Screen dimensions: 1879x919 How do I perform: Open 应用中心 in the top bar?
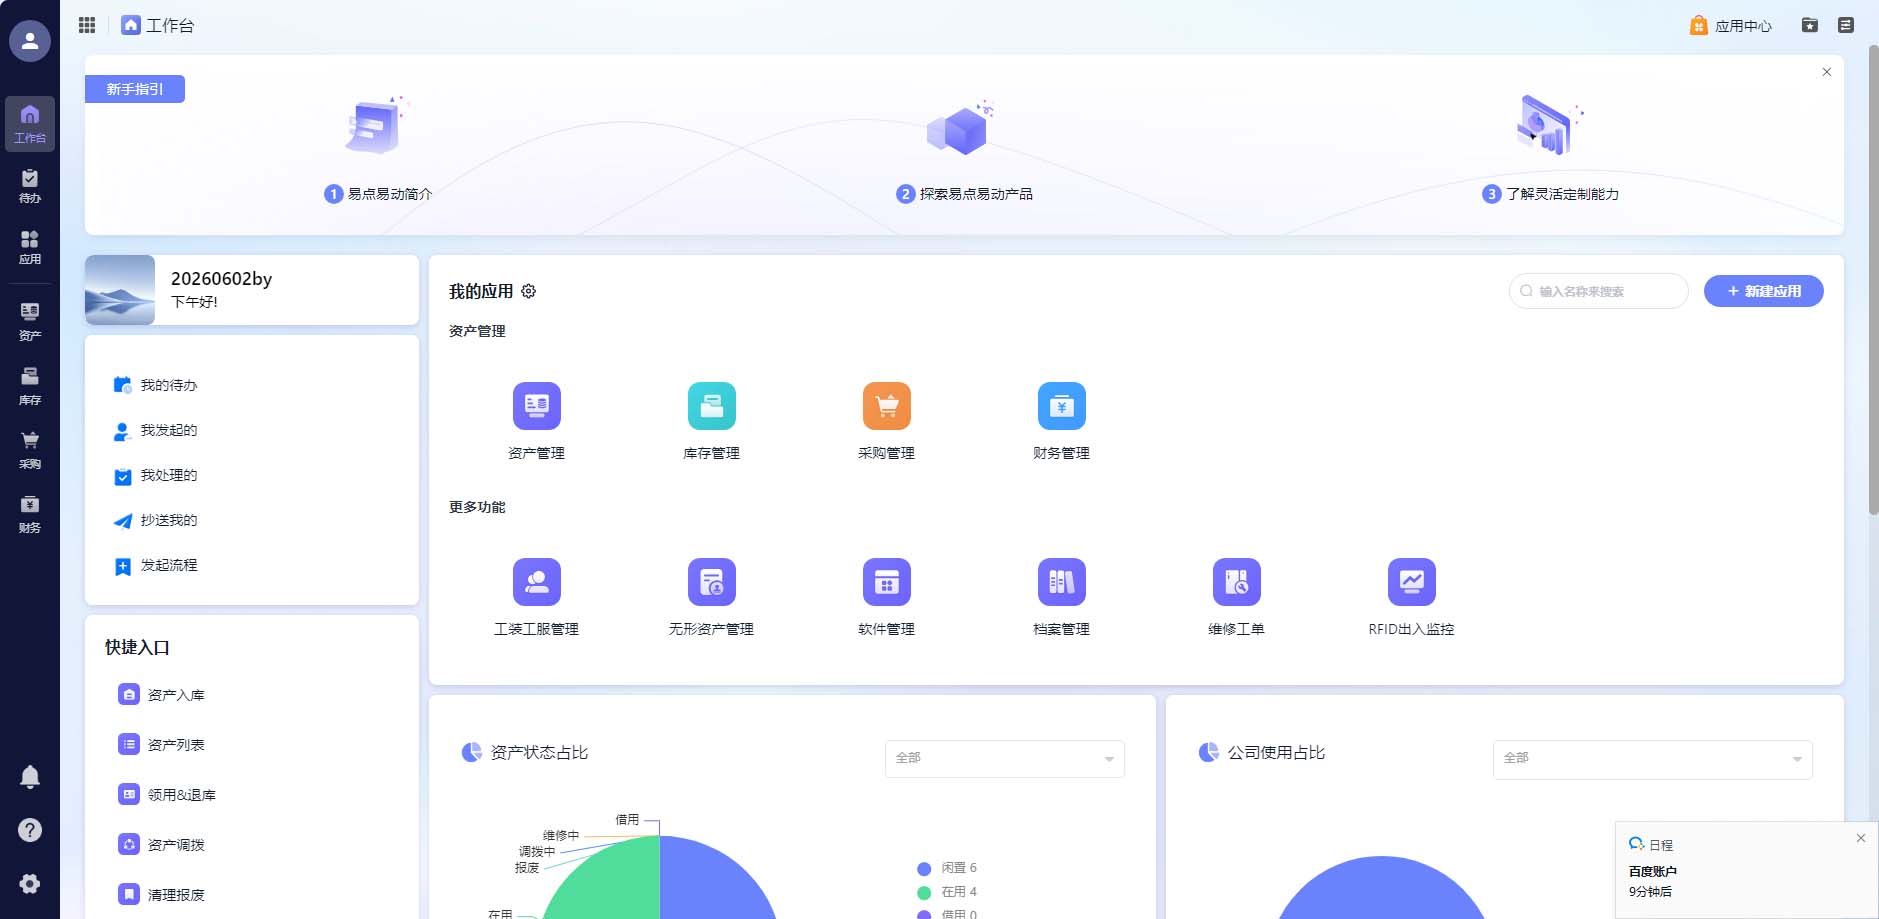(1730, 26)
